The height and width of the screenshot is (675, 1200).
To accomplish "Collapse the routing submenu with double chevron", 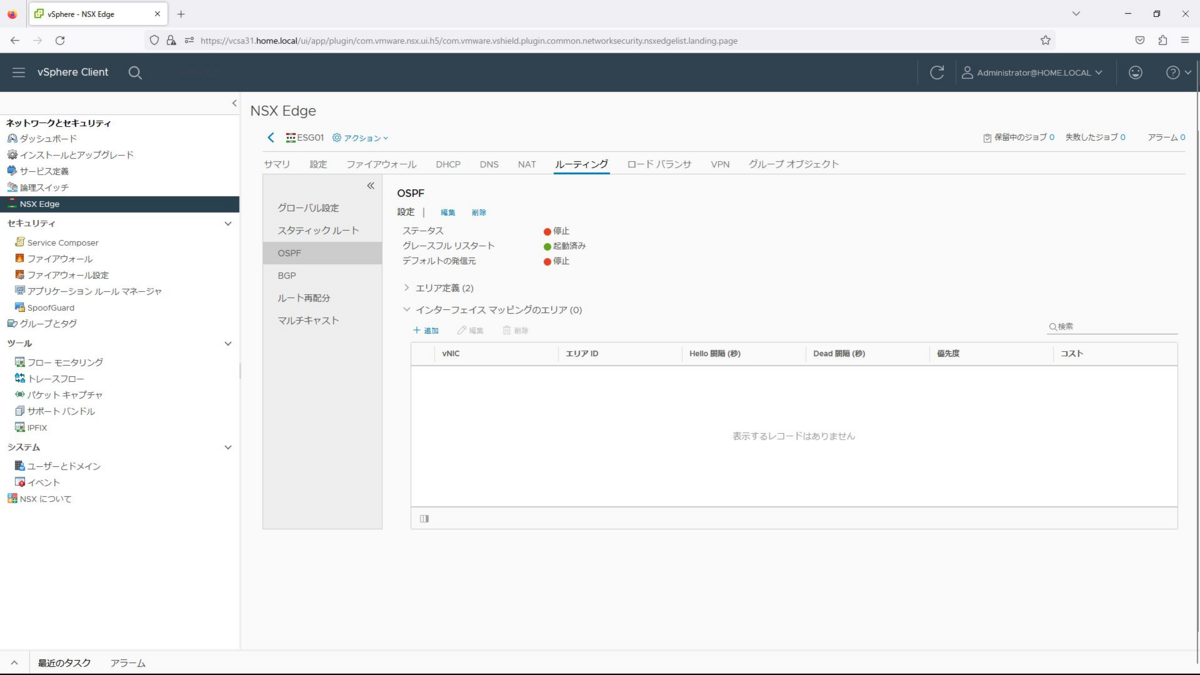I will coord(370,186).
